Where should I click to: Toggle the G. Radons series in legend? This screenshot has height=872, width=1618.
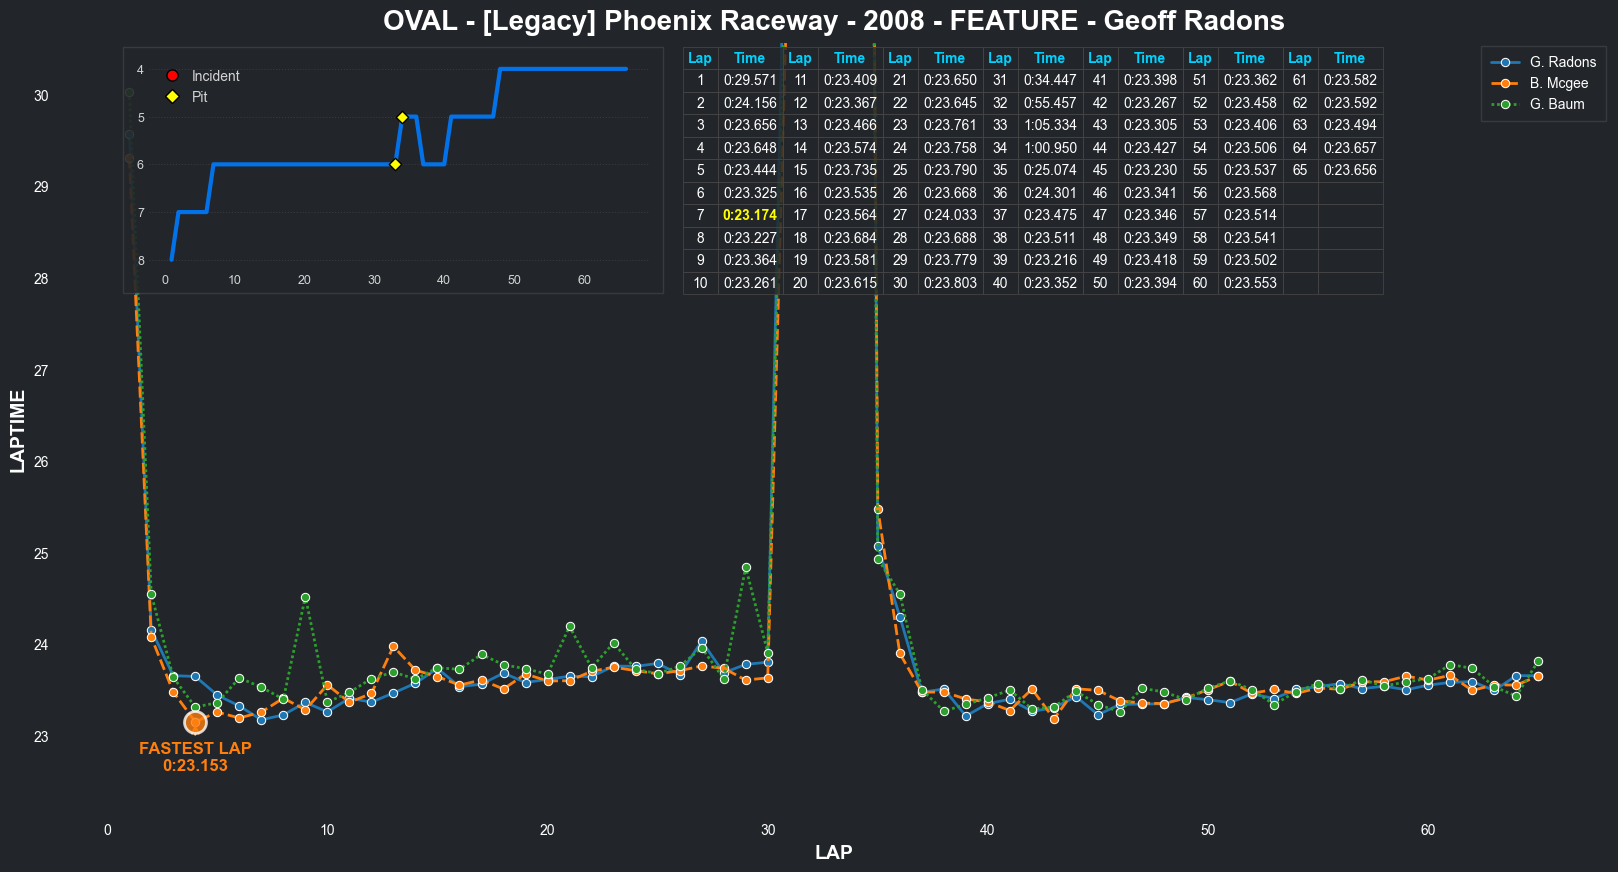pos(1562,62)
